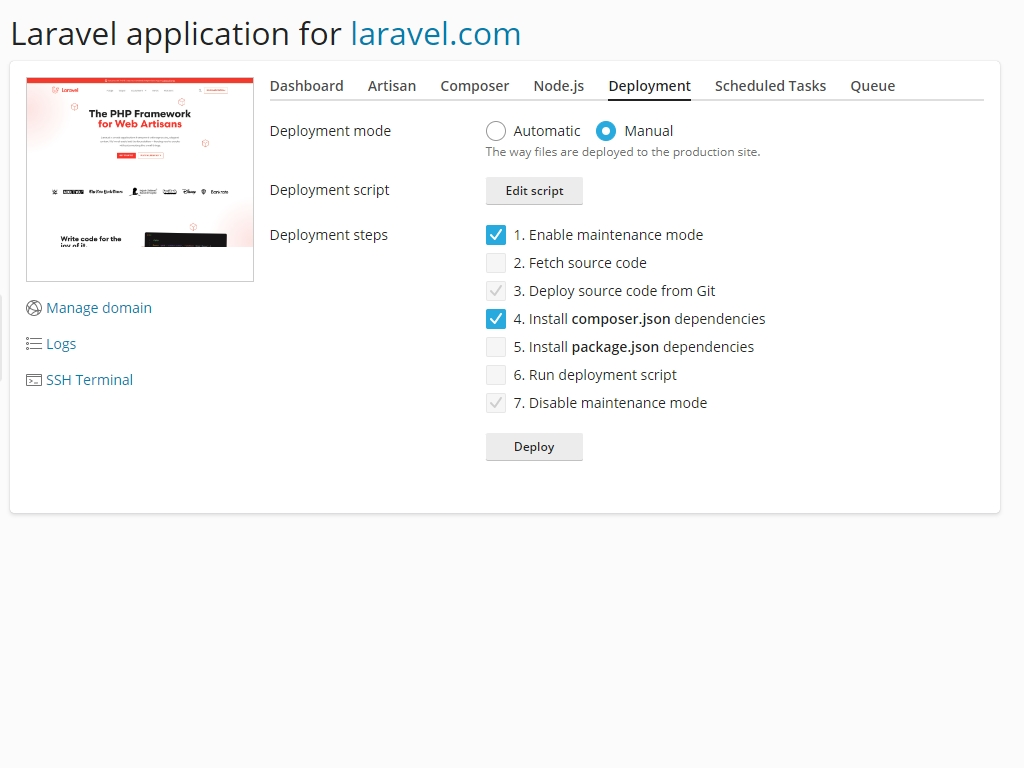Open the Node.js tab
Screen dimensions: 1024x768
(x=558, y=86)
